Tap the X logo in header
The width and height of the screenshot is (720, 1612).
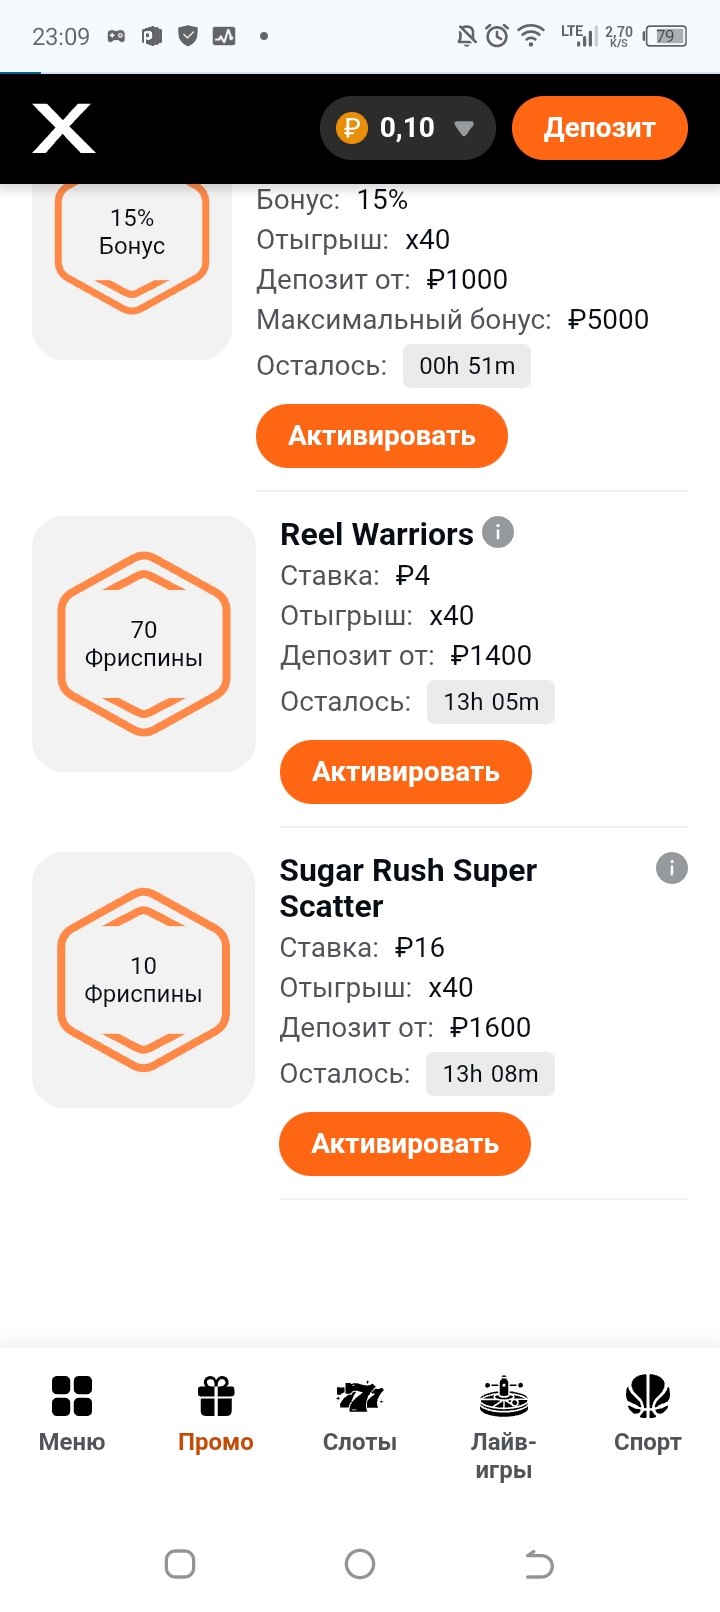64,129
